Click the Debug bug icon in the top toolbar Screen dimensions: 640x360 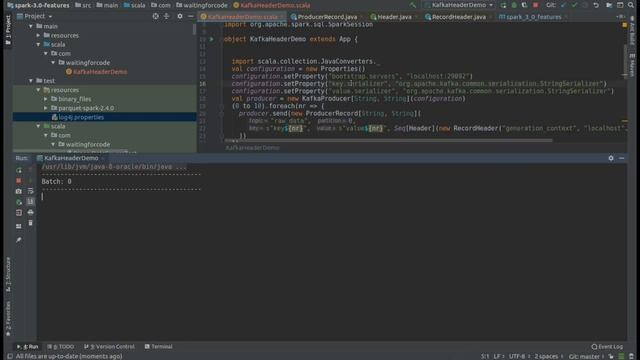[x=514, y=5]
